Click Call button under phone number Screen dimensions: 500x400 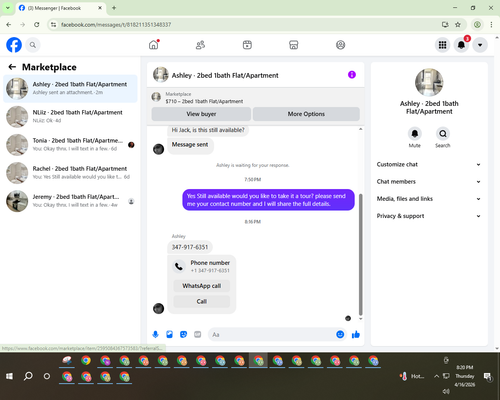point(202,301)
